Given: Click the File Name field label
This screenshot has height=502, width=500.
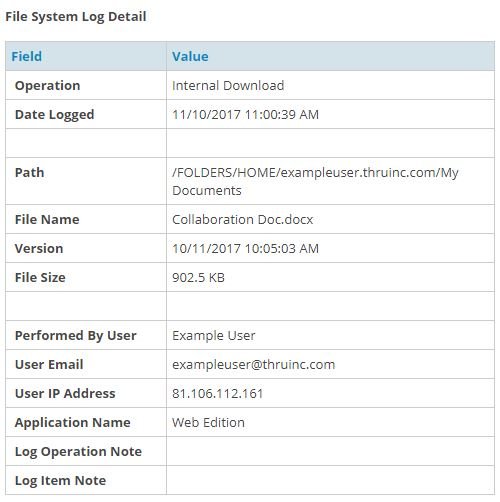Looking at the screenshot, I should click(47, 220).
